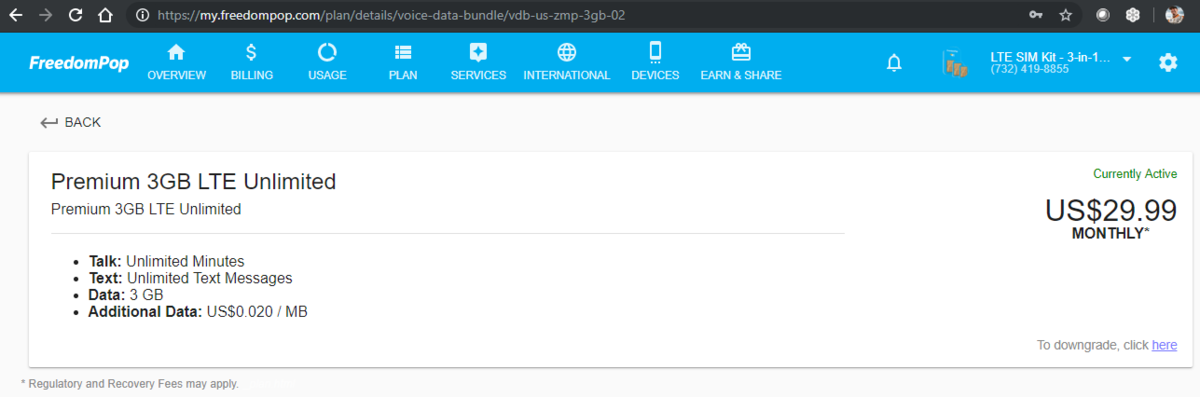This screenshot has width=1200, height=397.
Task: Select the SERVICES menu label
Action: [478, 76]
